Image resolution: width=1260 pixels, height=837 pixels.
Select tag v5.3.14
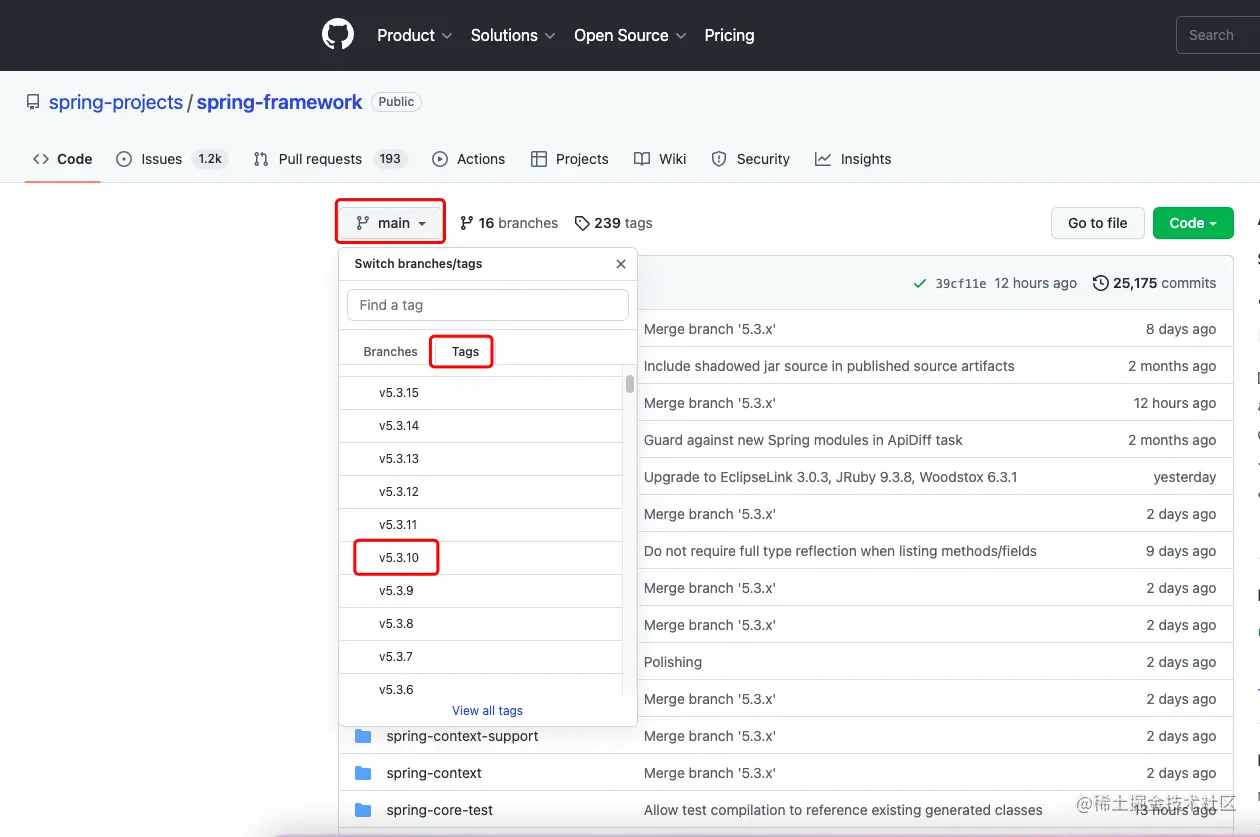click(x=481, y=426)
